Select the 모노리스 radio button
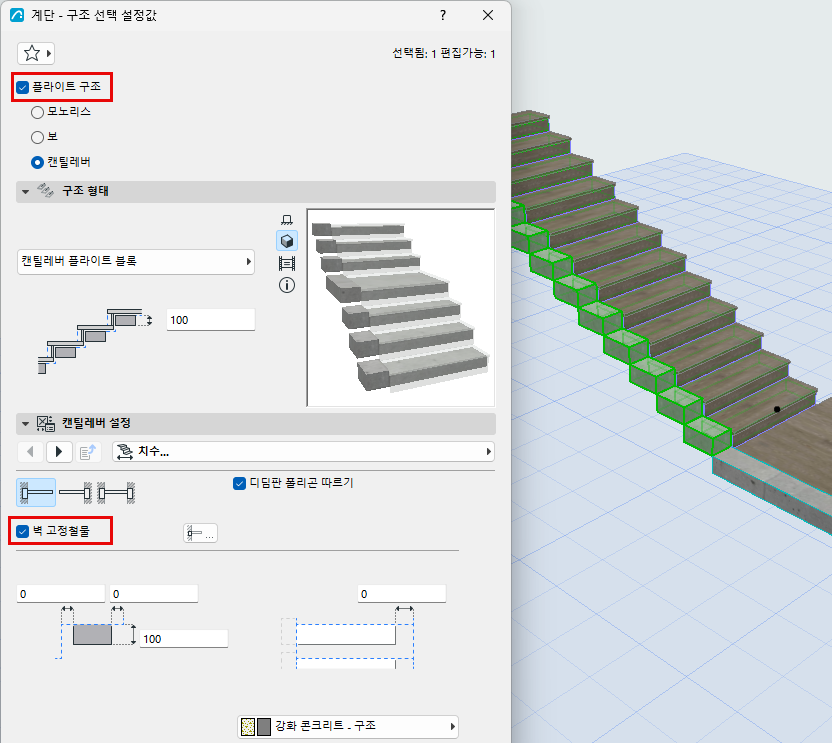Screen dimensions: 832x743 point(37,113)
